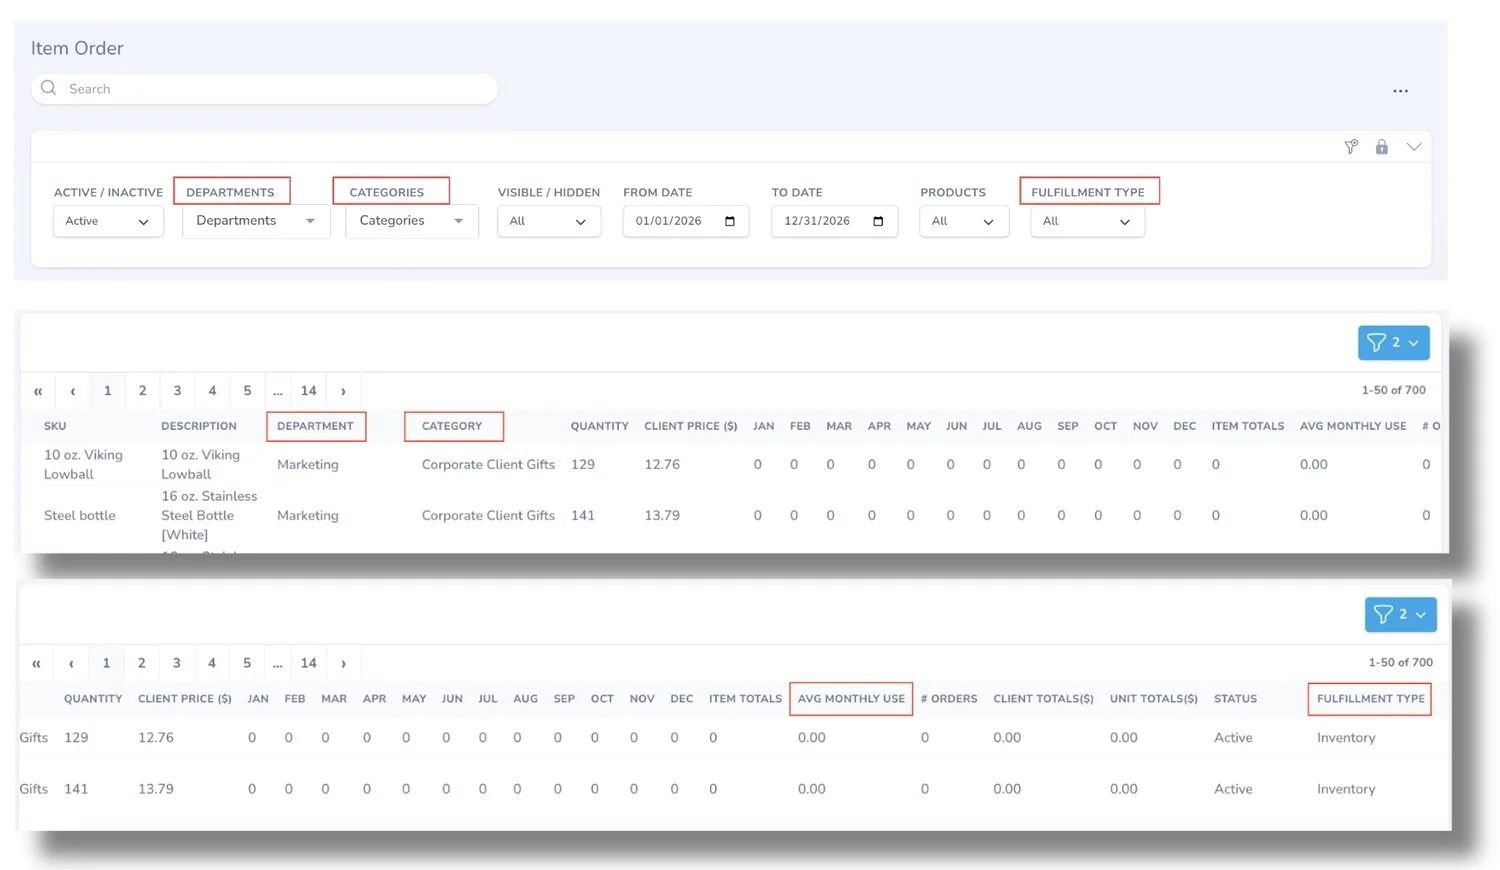Click the blue filter button in lower table

(1400, 614)
